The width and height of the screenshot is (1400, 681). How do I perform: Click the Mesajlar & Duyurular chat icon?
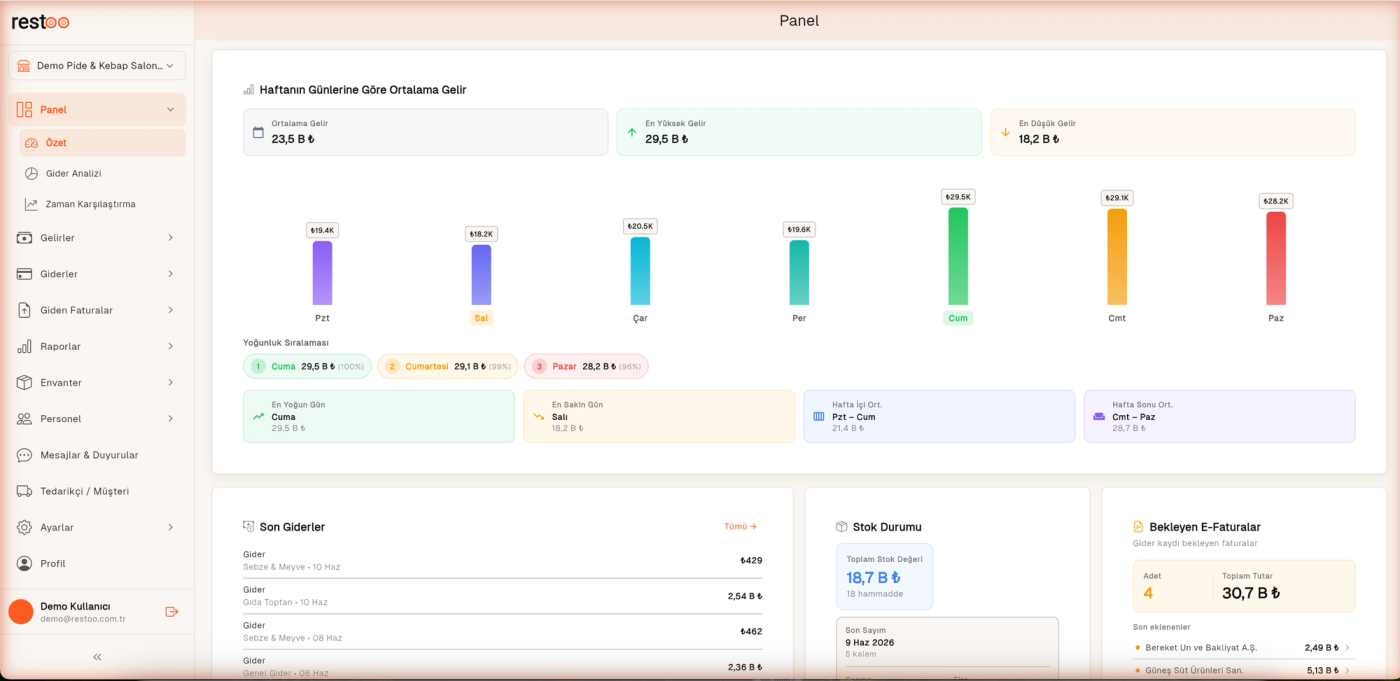click(24, 455)
